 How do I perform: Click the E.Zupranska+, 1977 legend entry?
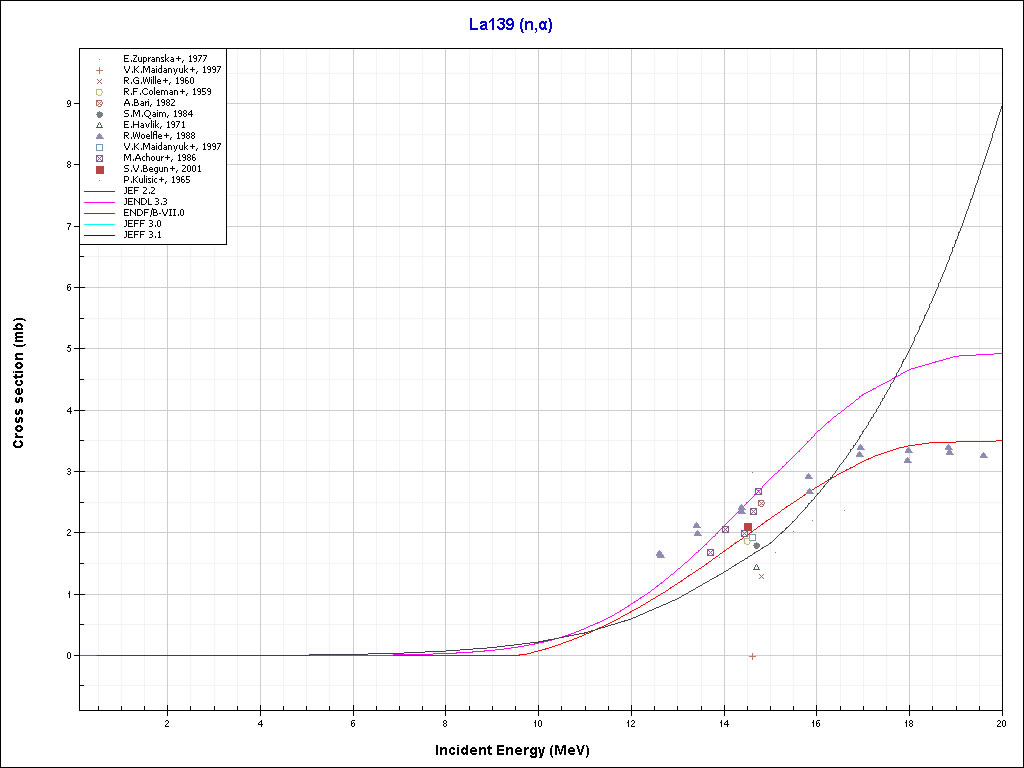165,59
